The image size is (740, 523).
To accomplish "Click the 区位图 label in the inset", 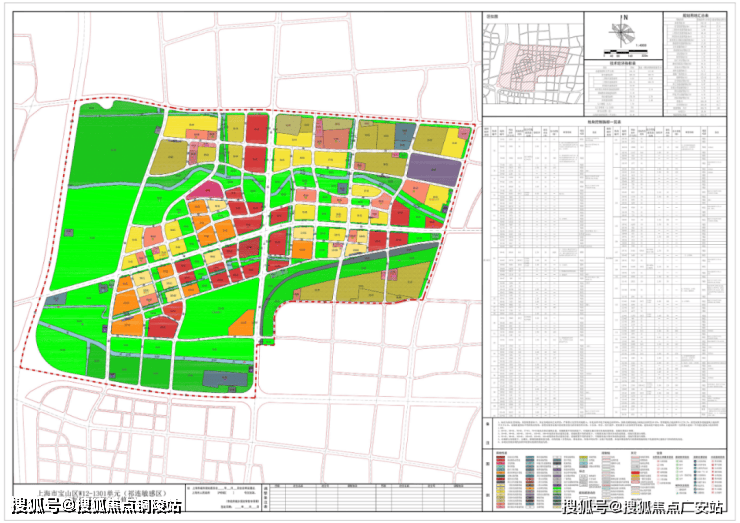I will click(491, 18).
